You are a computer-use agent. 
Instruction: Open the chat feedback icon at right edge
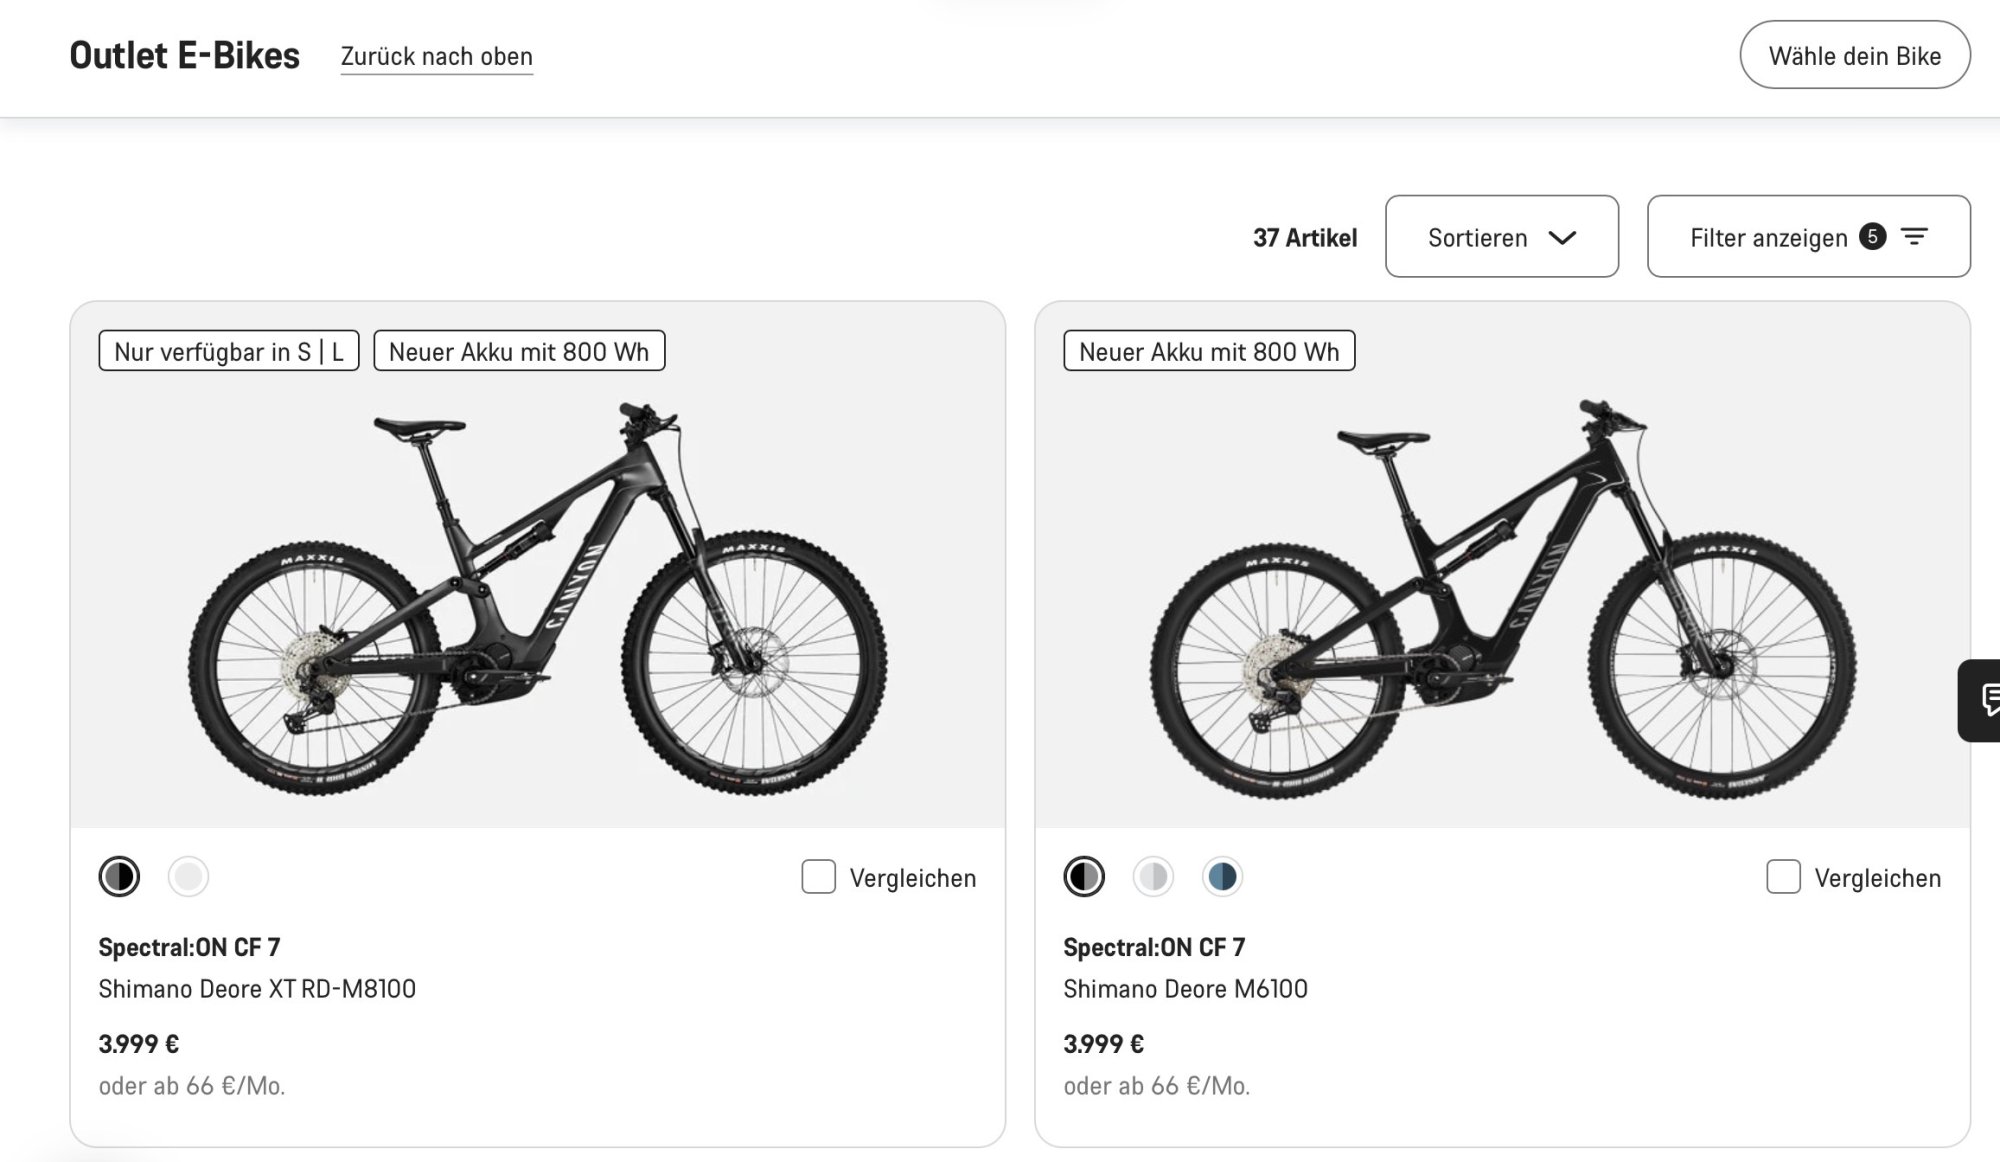(1985, 700)
